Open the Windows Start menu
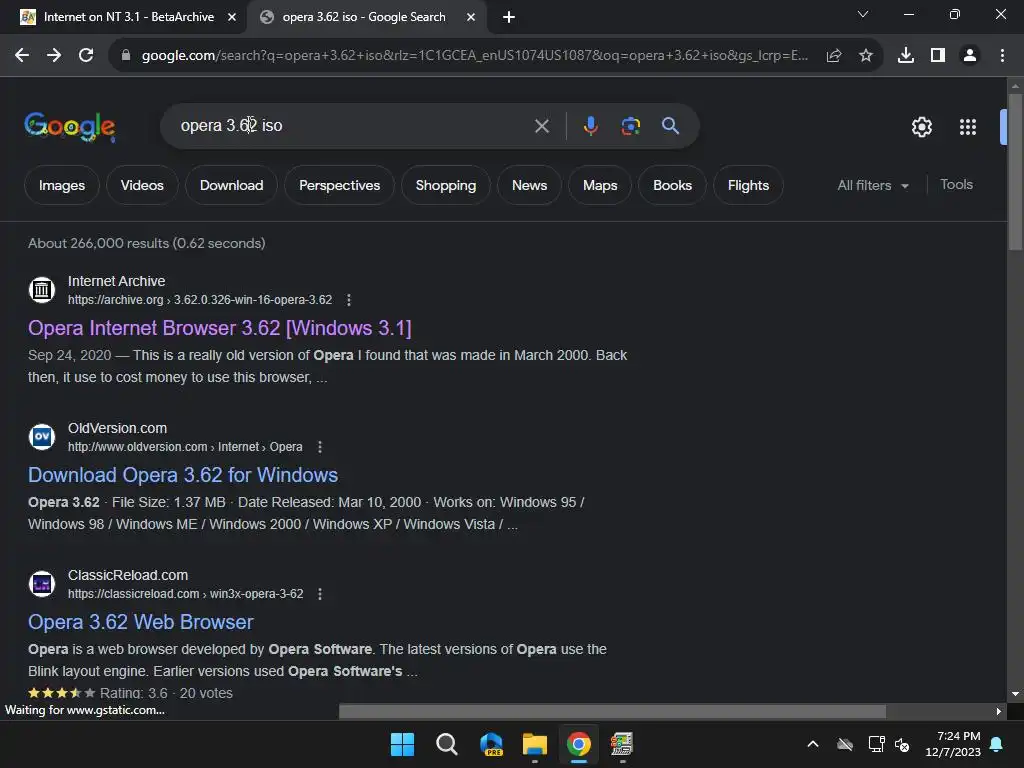Screen dimensions: 1024x768 point(402,744)
